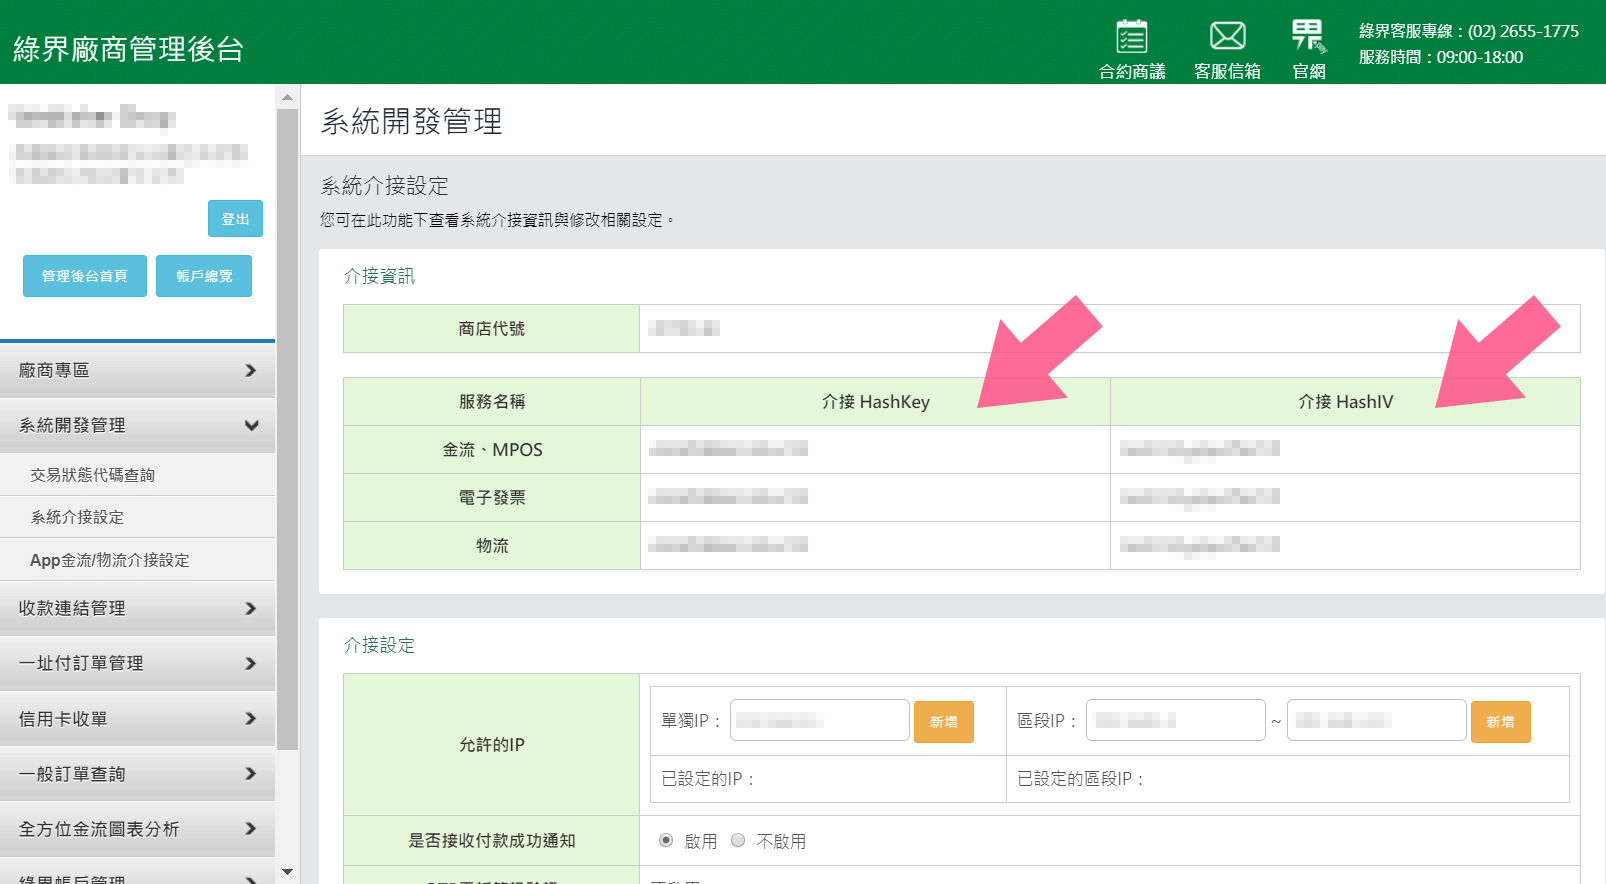Expand the 一址付訂單管理 menu

[137, 663]
